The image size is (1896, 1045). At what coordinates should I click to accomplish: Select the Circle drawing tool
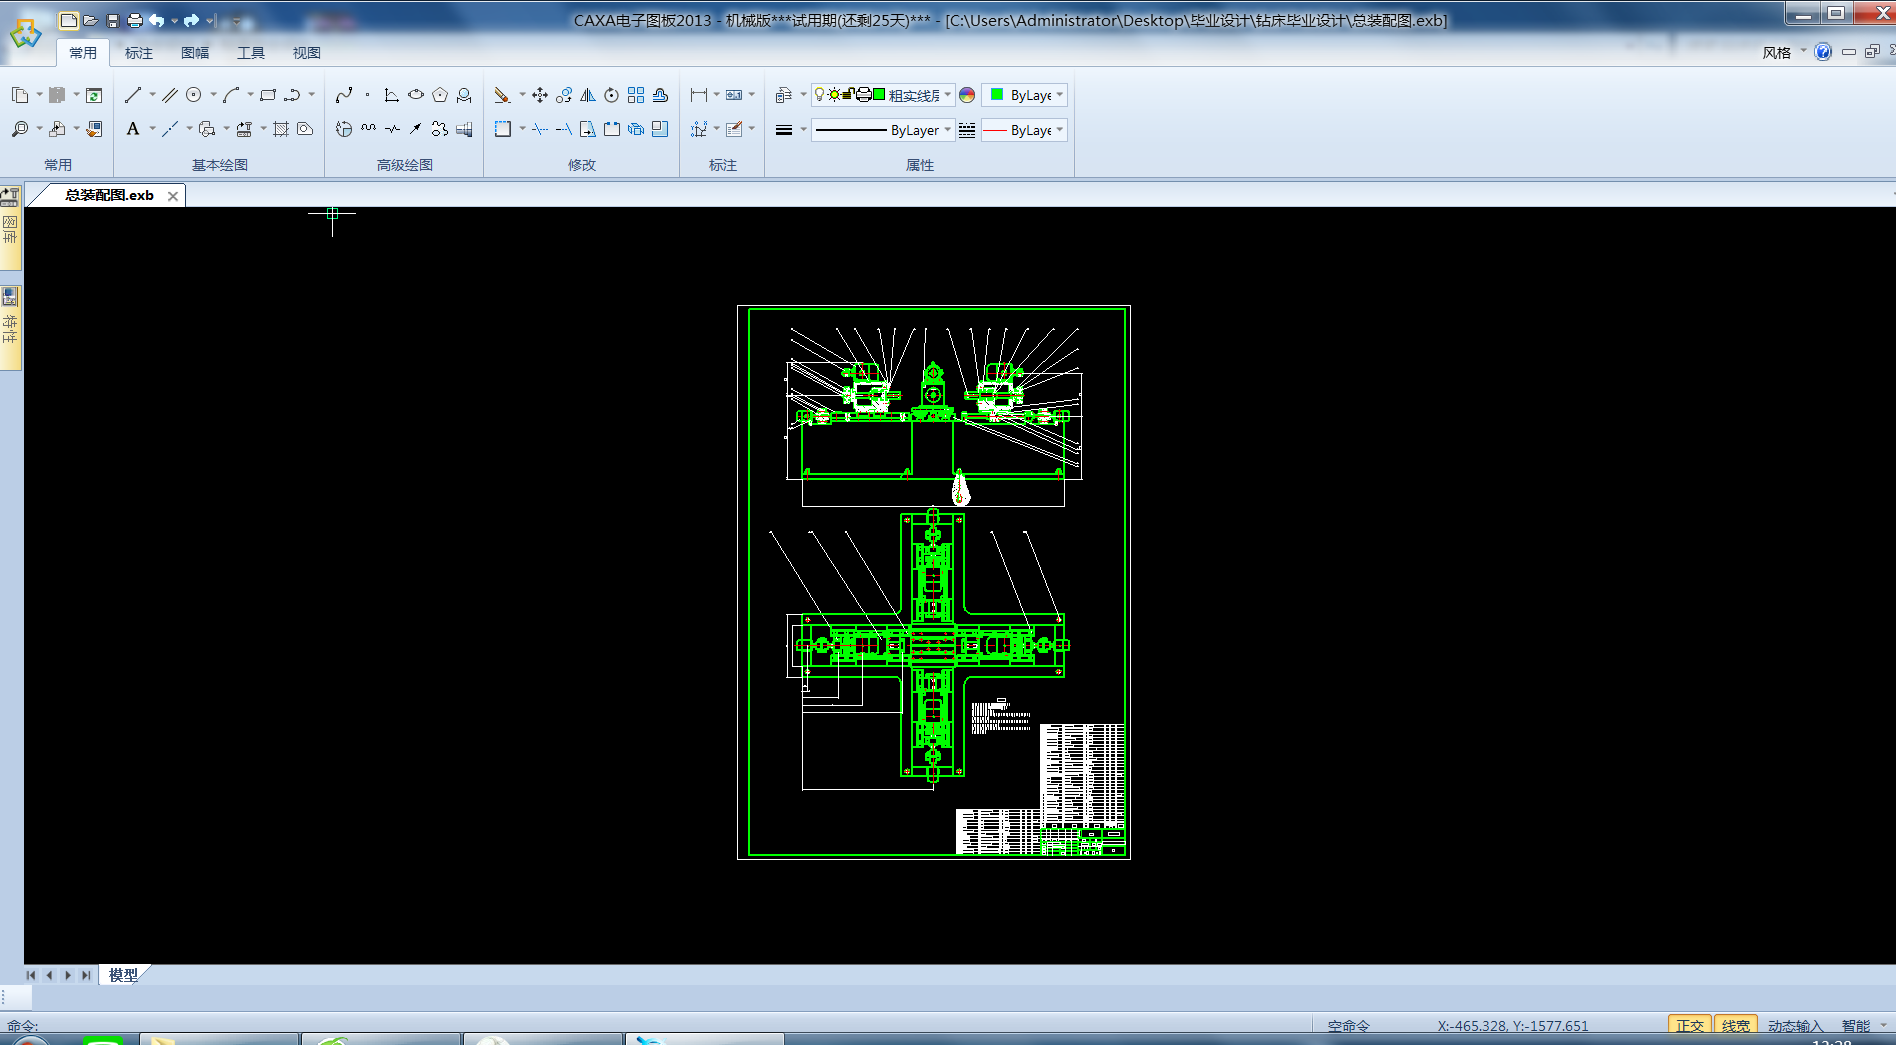[194, 95]
